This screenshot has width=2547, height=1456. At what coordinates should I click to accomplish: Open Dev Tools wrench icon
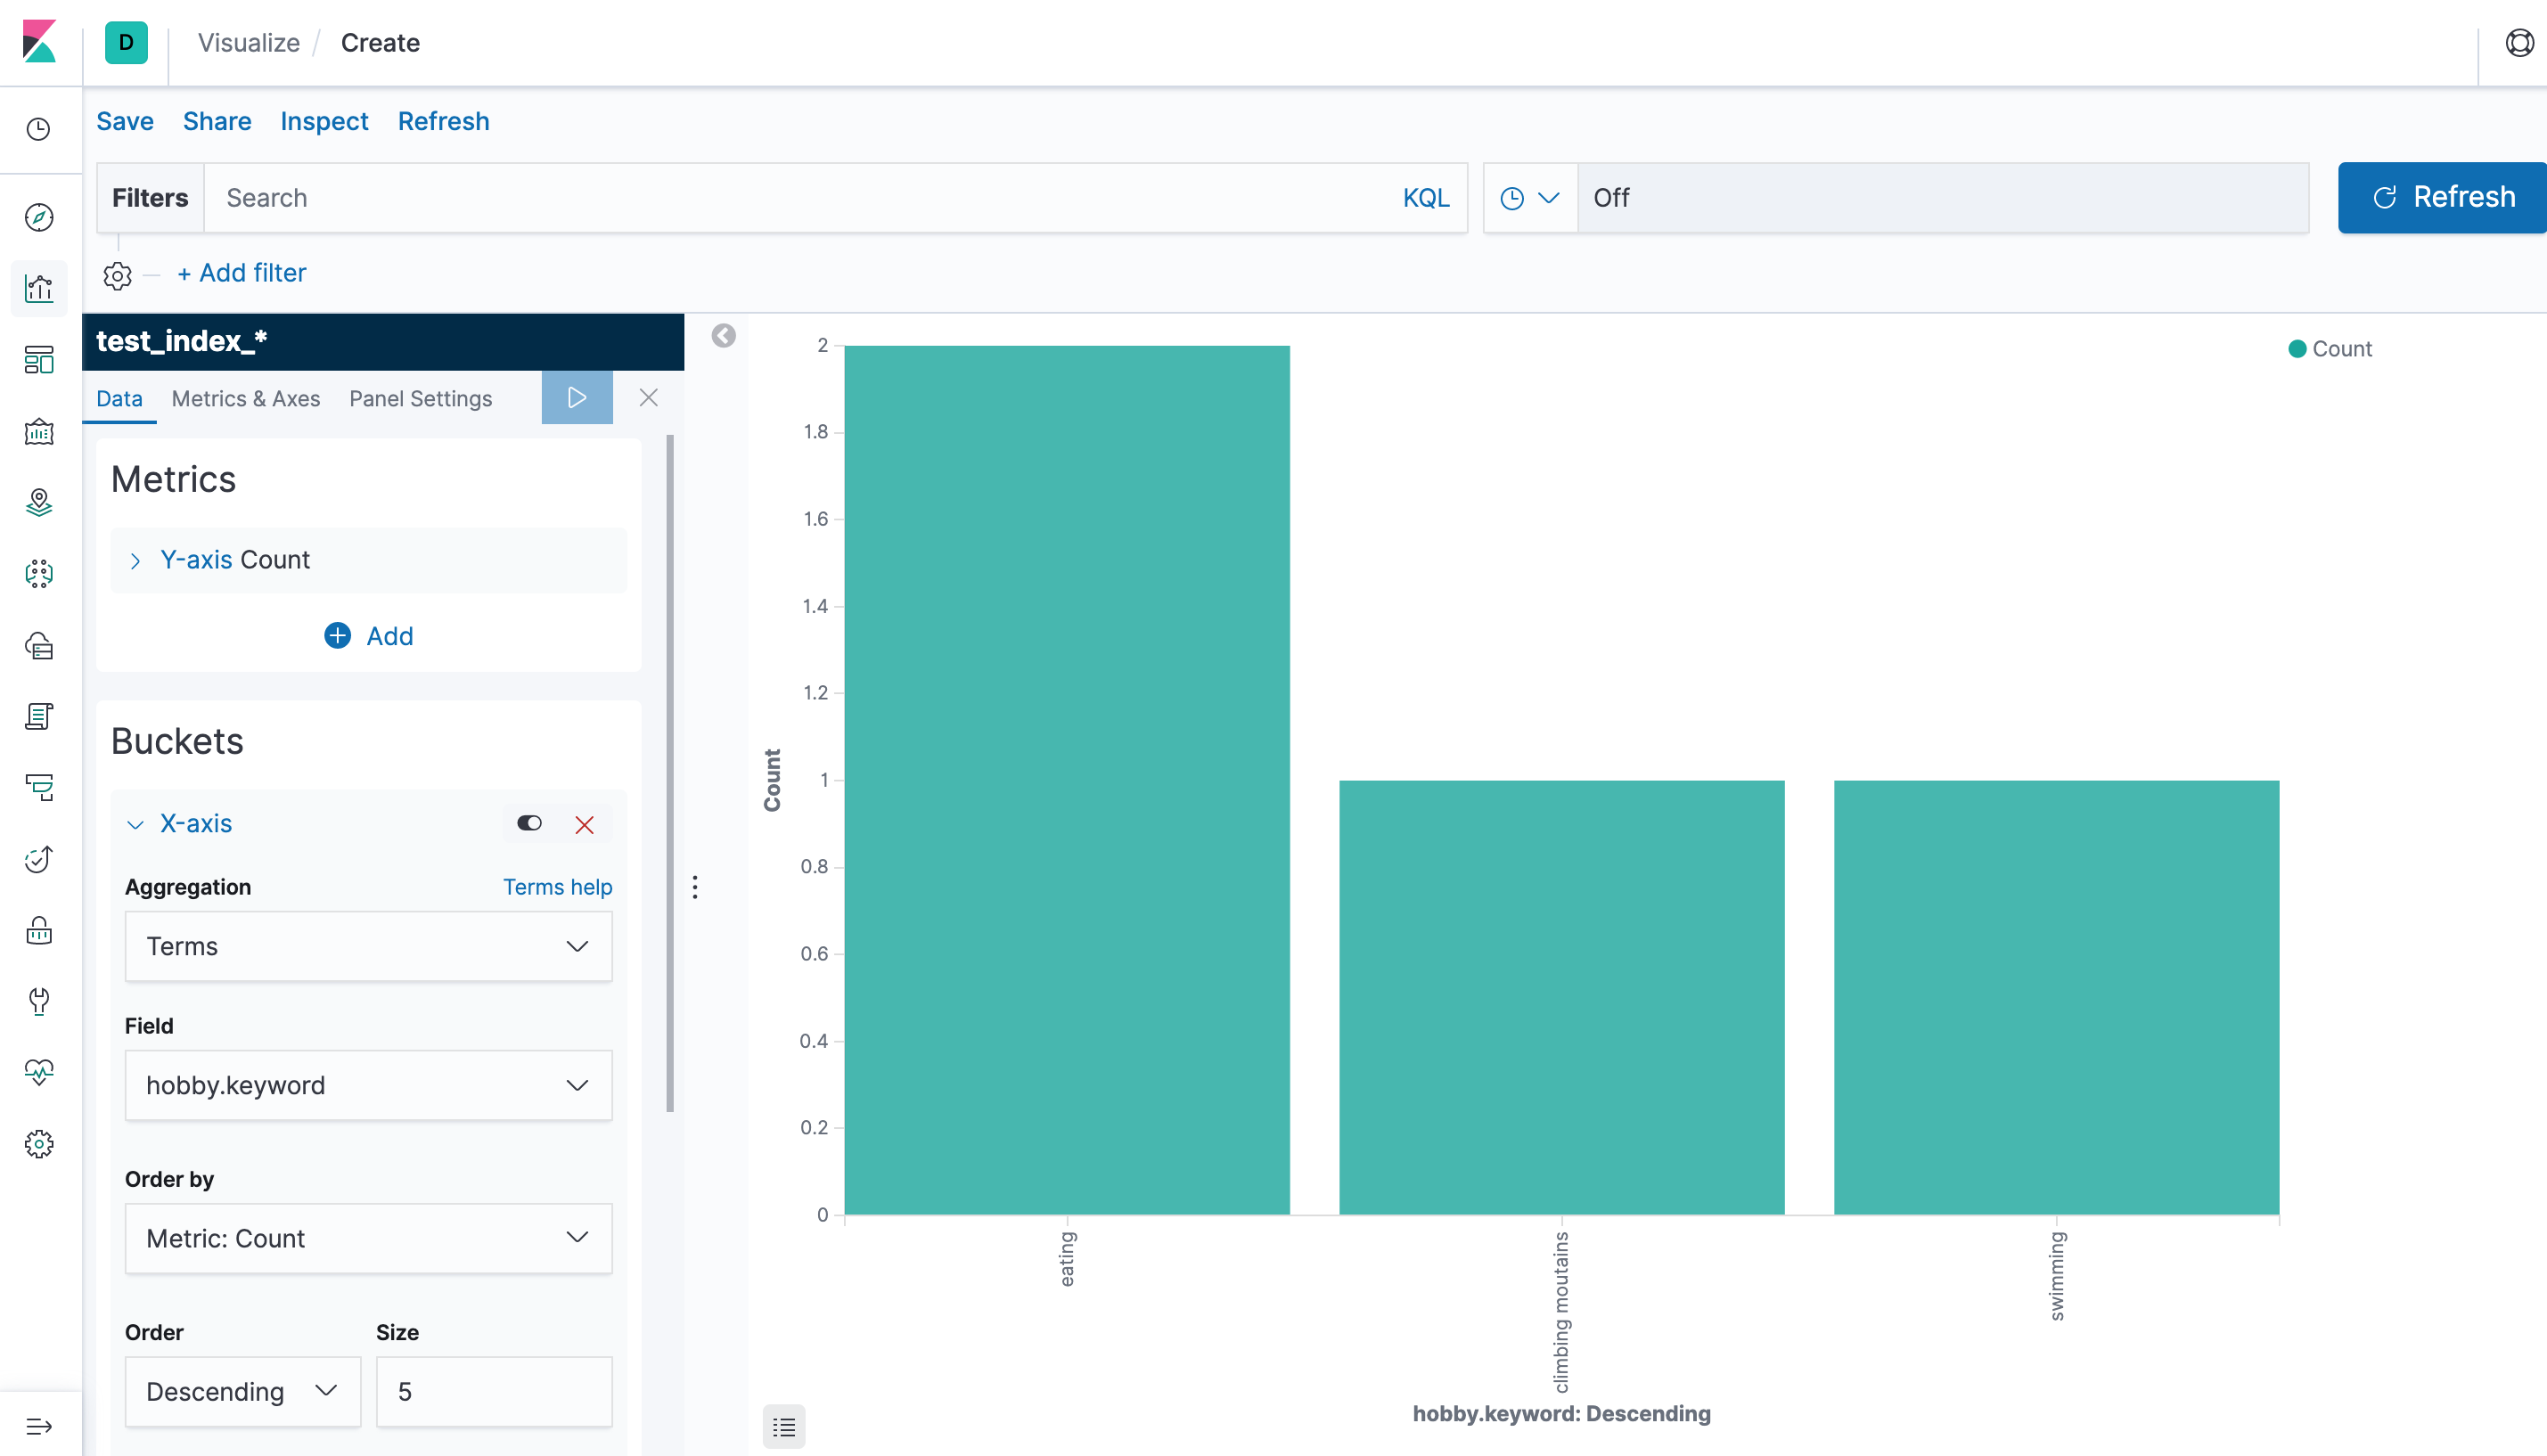click(39, 1001)
